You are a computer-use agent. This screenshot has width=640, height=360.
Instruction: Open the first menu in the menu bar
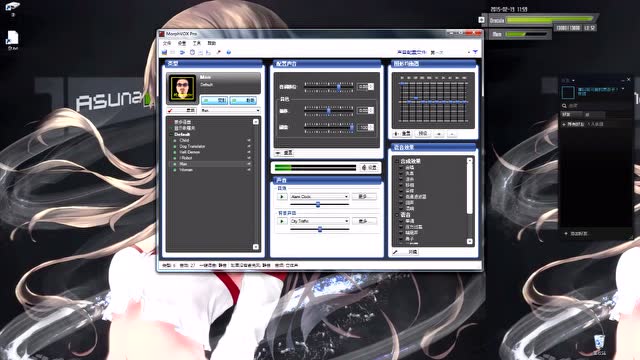(167, 43)
